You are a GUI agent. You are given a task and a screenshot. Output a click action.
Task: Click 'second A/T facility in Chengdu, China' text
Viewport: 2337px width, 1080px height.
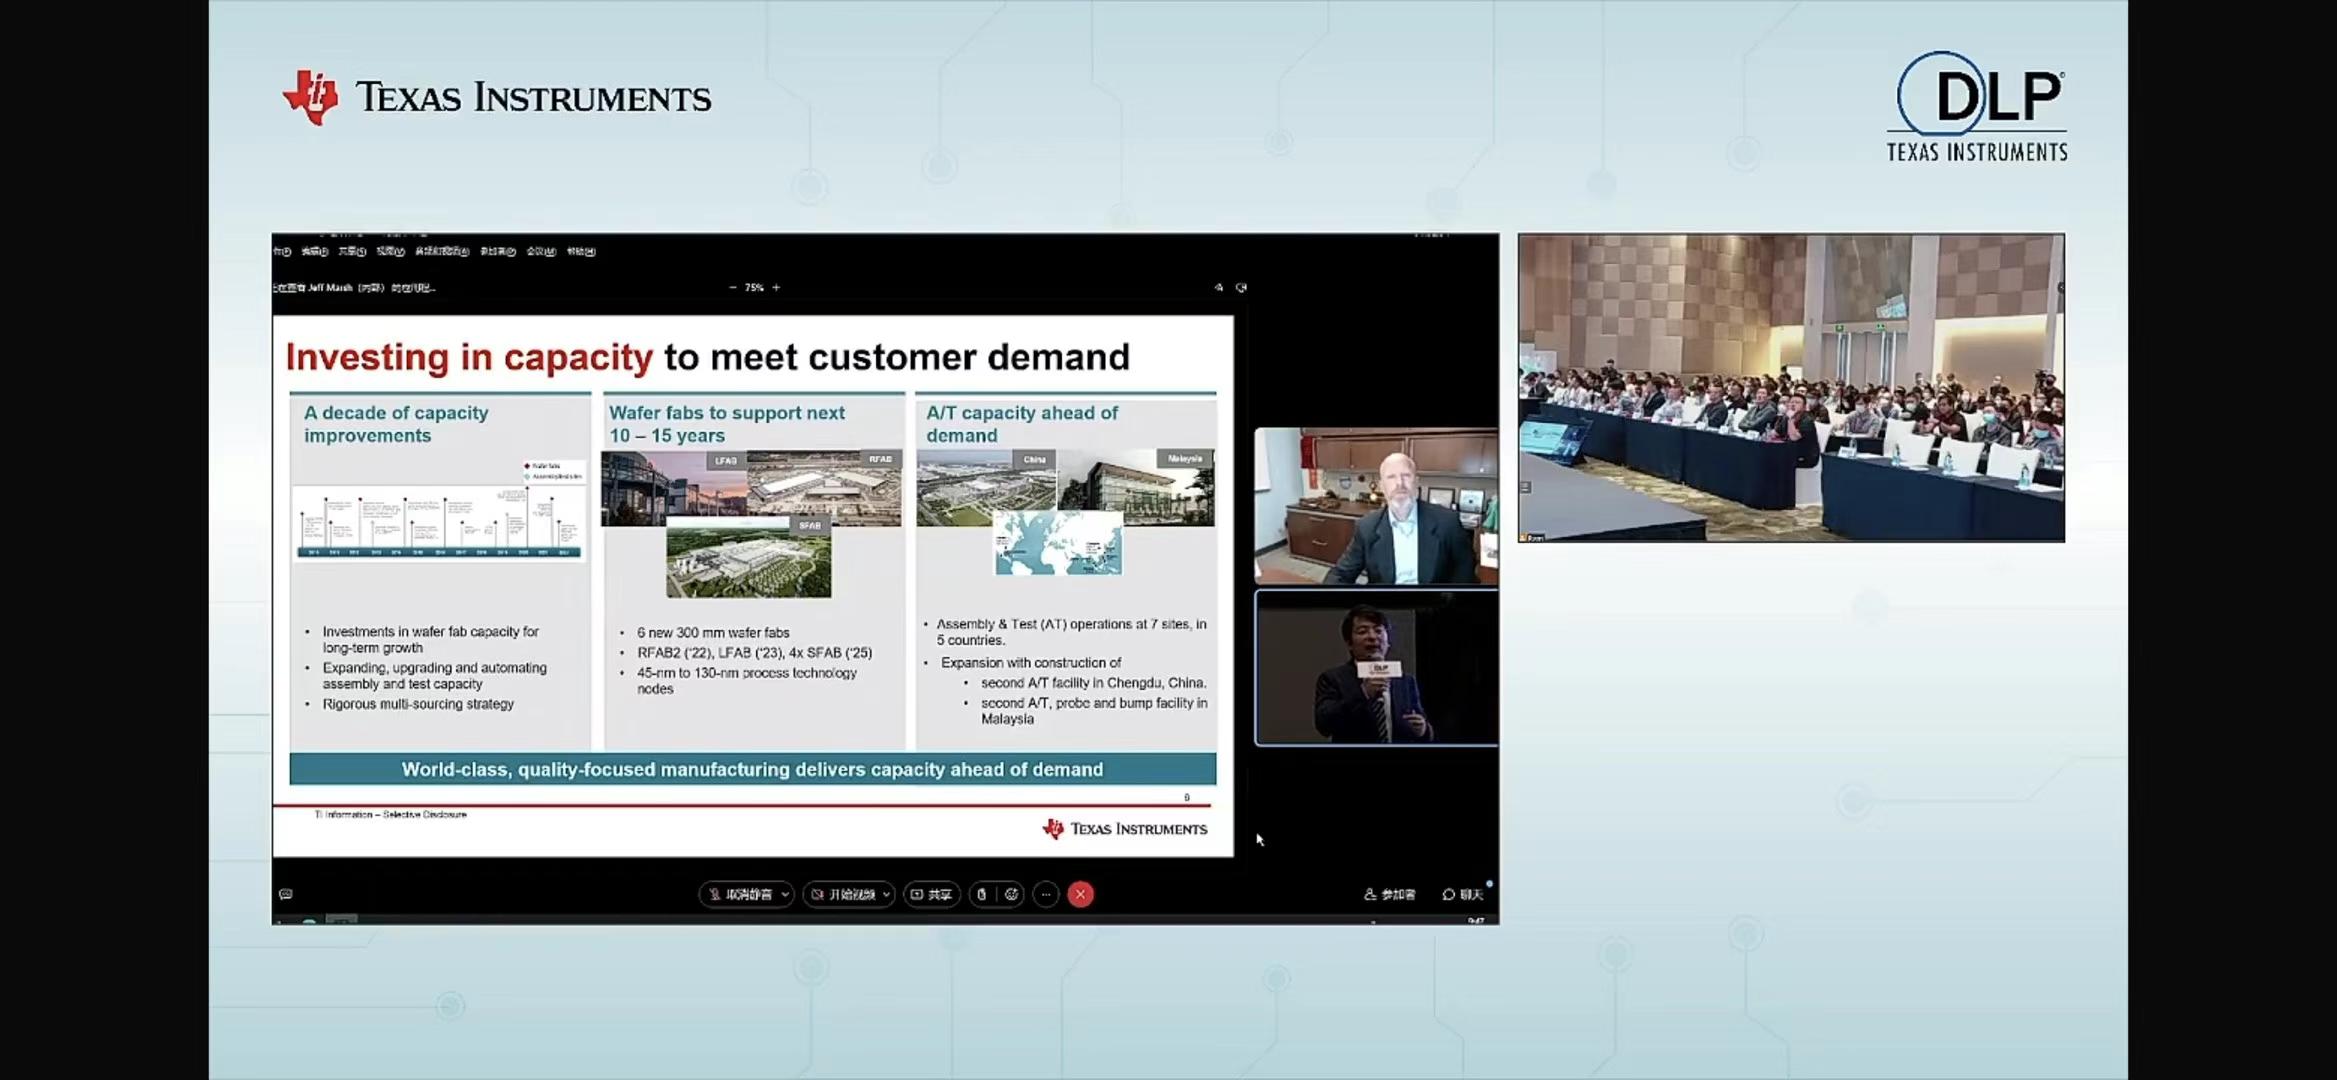point(1093,683)
